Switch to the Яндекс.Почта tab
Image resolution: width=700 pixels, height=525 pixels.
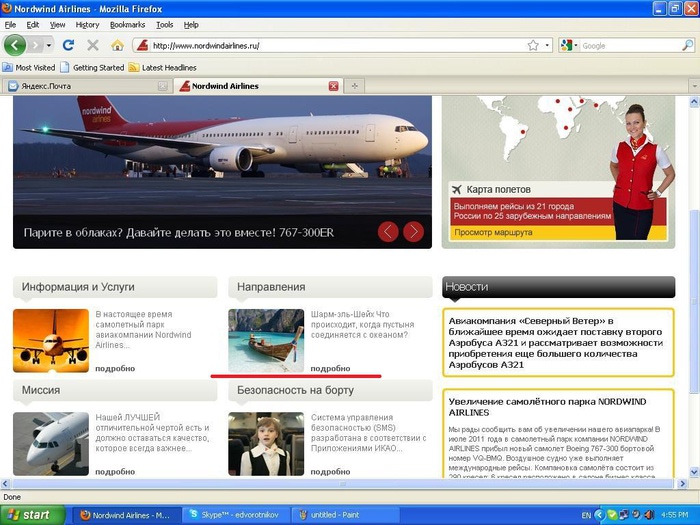87,86
